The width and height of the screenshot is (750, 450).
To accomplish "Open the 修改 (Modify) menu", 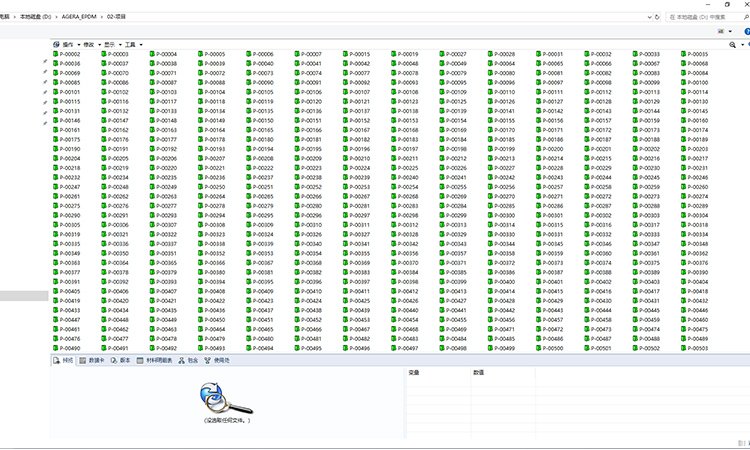I will (x=91, y=44).
